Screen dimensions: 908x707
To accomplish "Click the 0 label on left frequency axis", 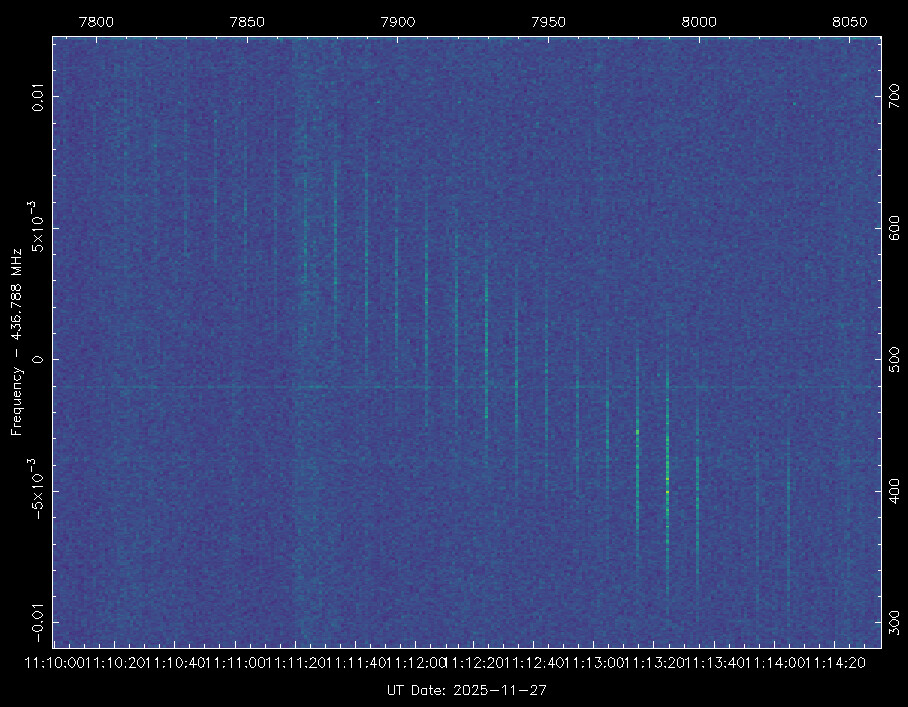I will point(38,360).
